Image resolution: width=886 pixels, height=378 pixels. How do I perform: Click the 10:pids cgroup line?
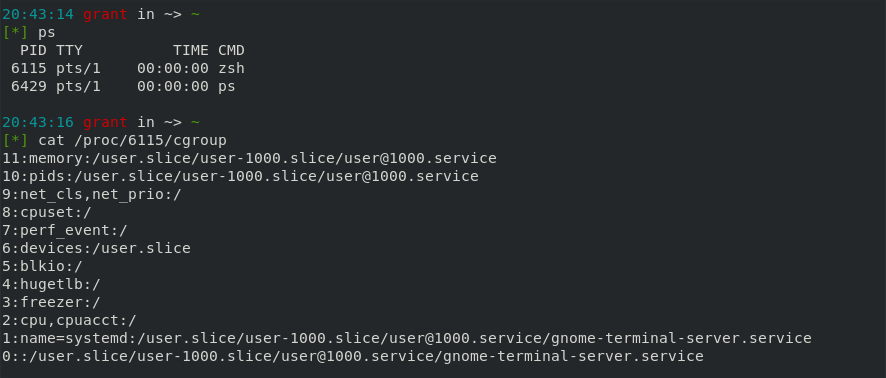pos(240,176)
